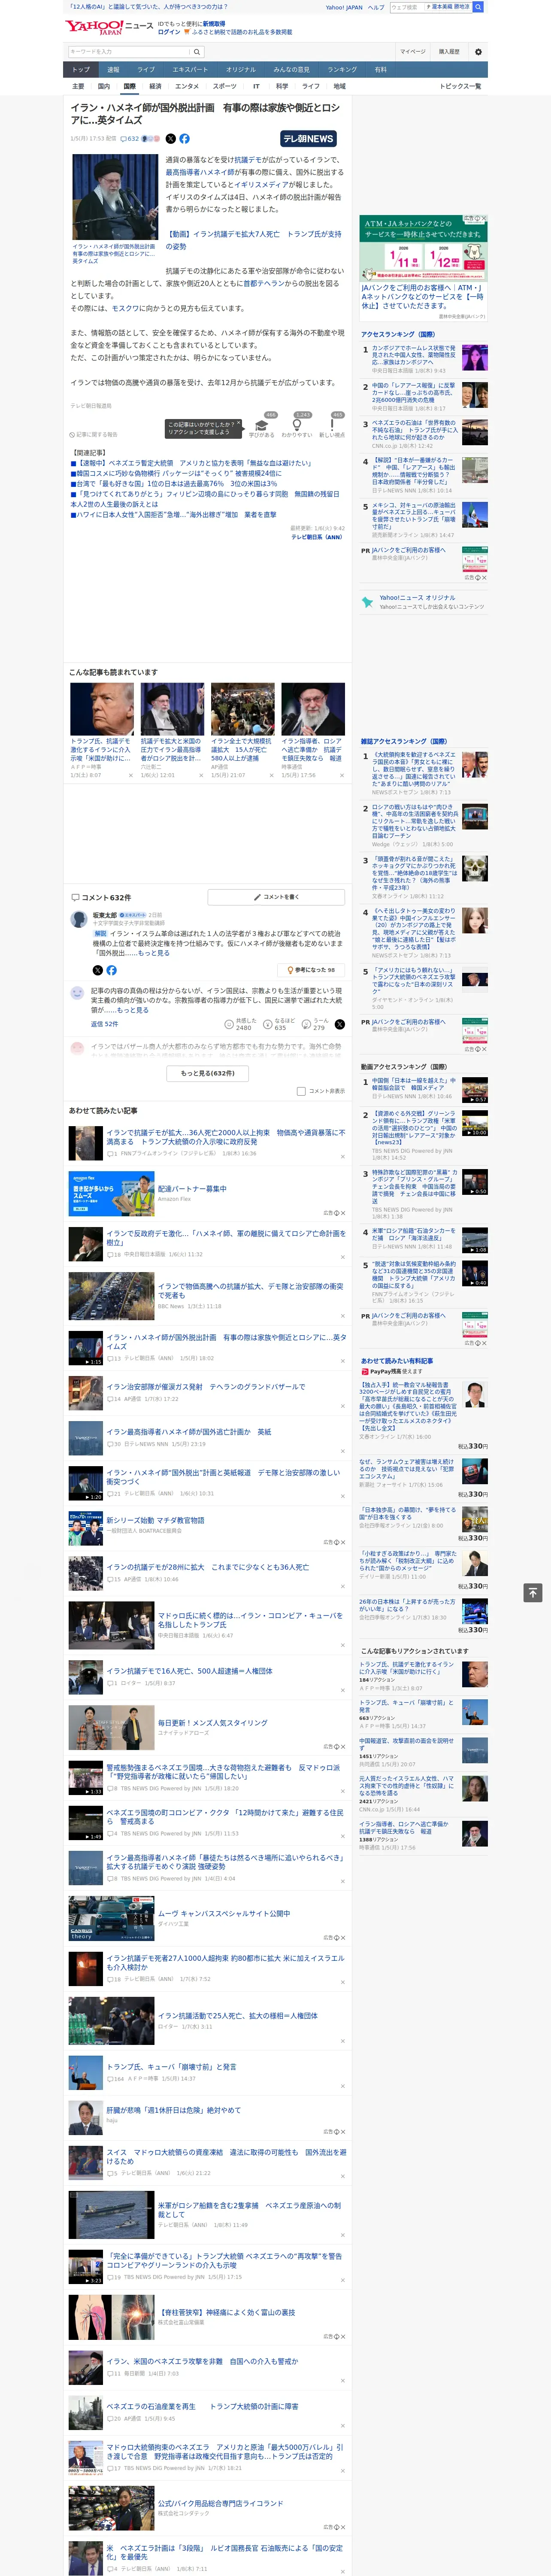Viewport: 551px width, 2576px height.
Task: Share article on Facebook beside the date line
Action: (184, 139)
